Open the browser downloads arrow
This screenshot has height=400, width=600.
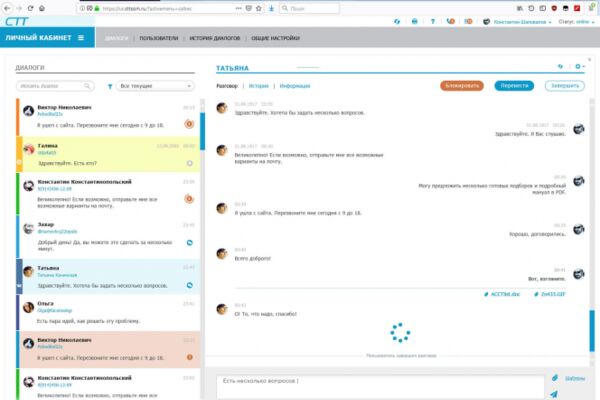point(271,8)
